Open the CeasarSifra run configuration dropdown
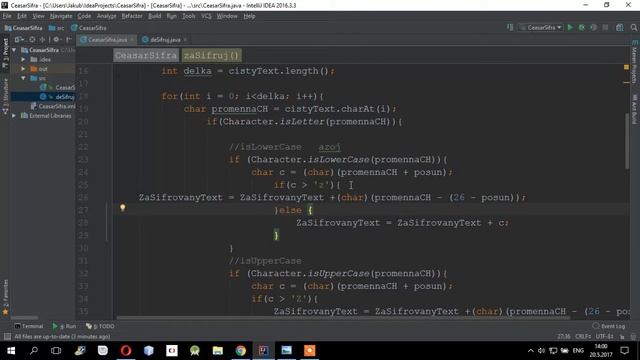 tap(541, 27)
